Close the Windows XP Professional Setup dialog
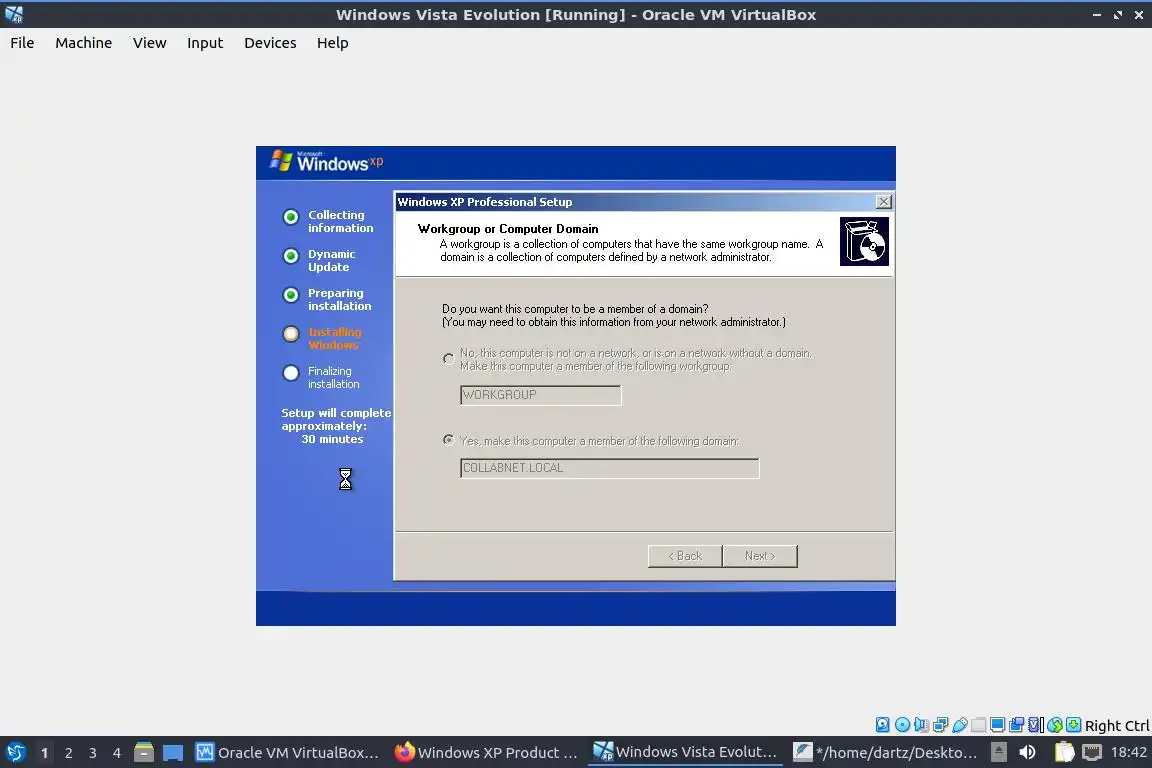Viewport: 1152px width, 768px height. 884,201
